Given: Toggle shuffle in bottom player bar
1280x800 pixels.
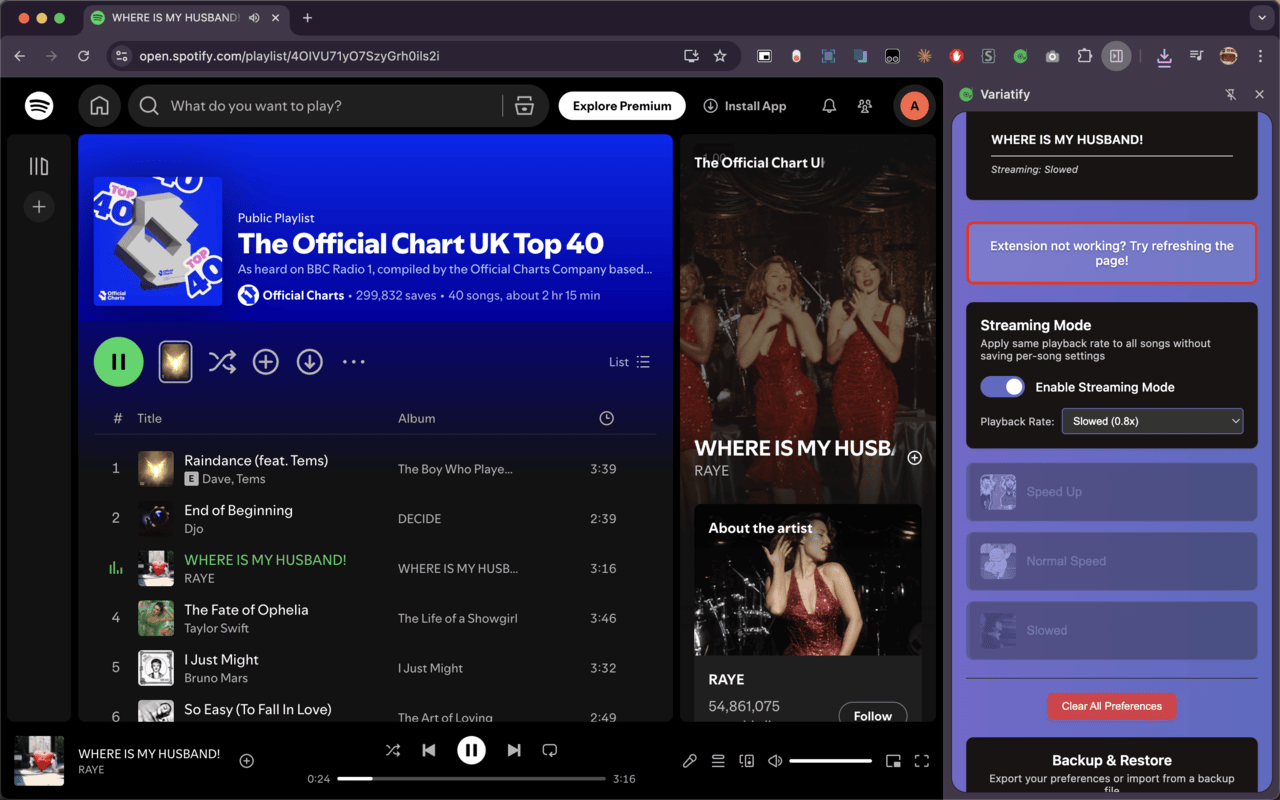Looking at the screenshot, I should [393, 750].
